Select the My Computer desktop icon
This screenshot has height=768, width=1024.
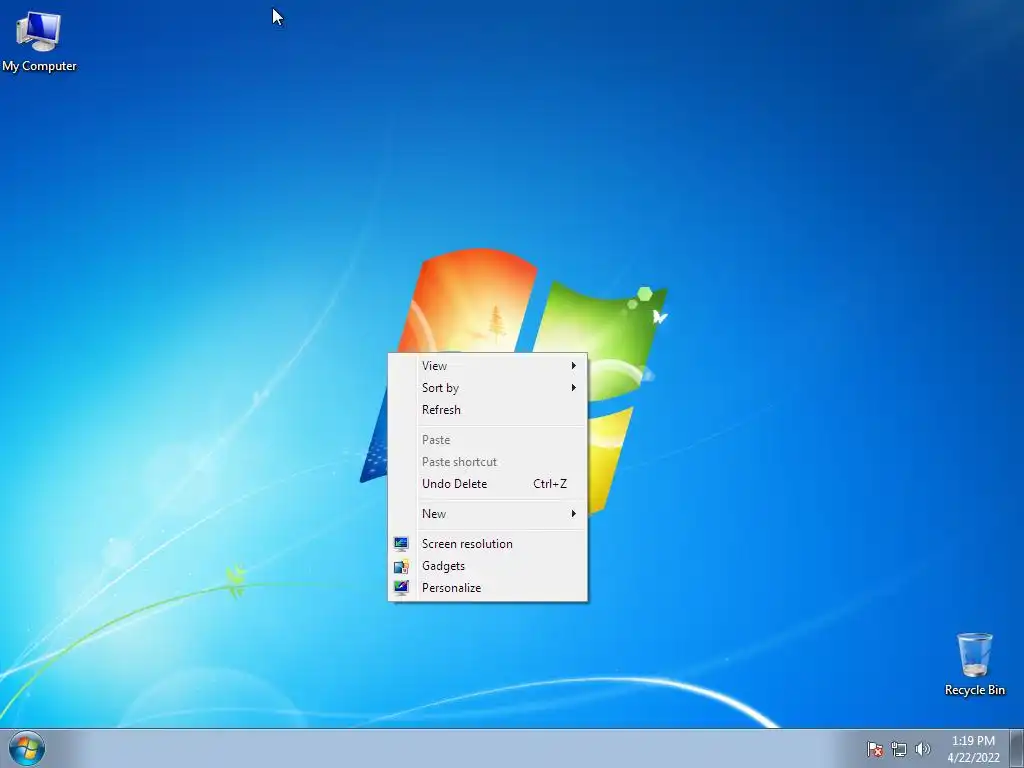[x=39, y=40]
